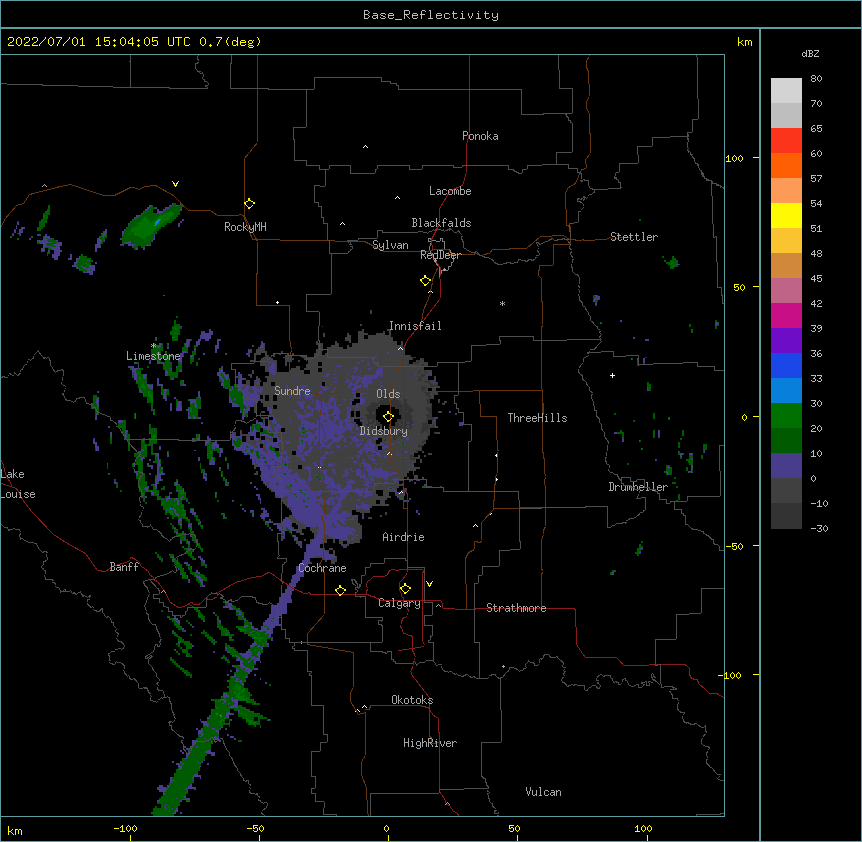Select the Stettler city label

(x=634, y=237)
